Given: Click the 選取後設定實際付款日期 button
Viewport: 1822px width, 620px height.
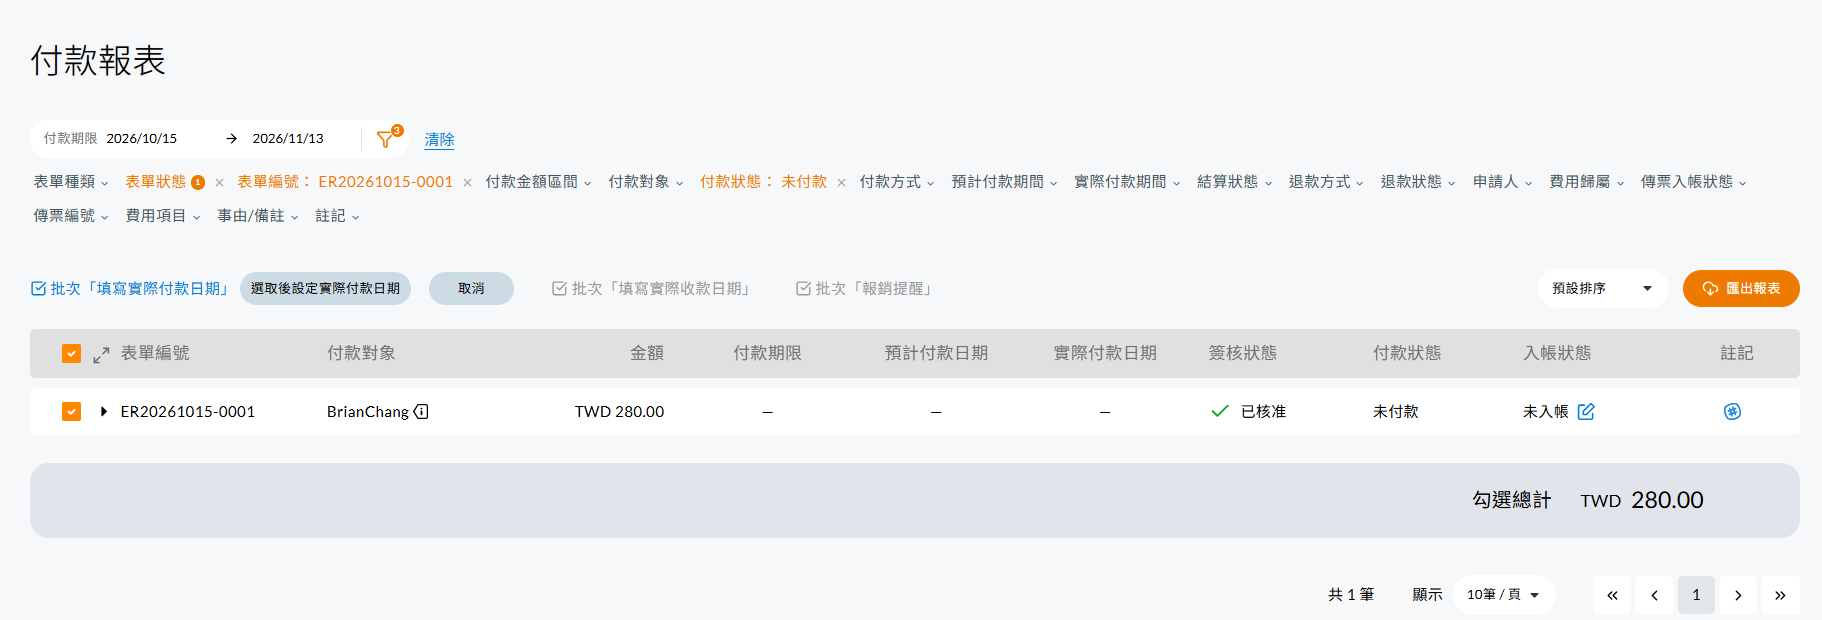Looking at the screenshot, I should tap(325, 288).
